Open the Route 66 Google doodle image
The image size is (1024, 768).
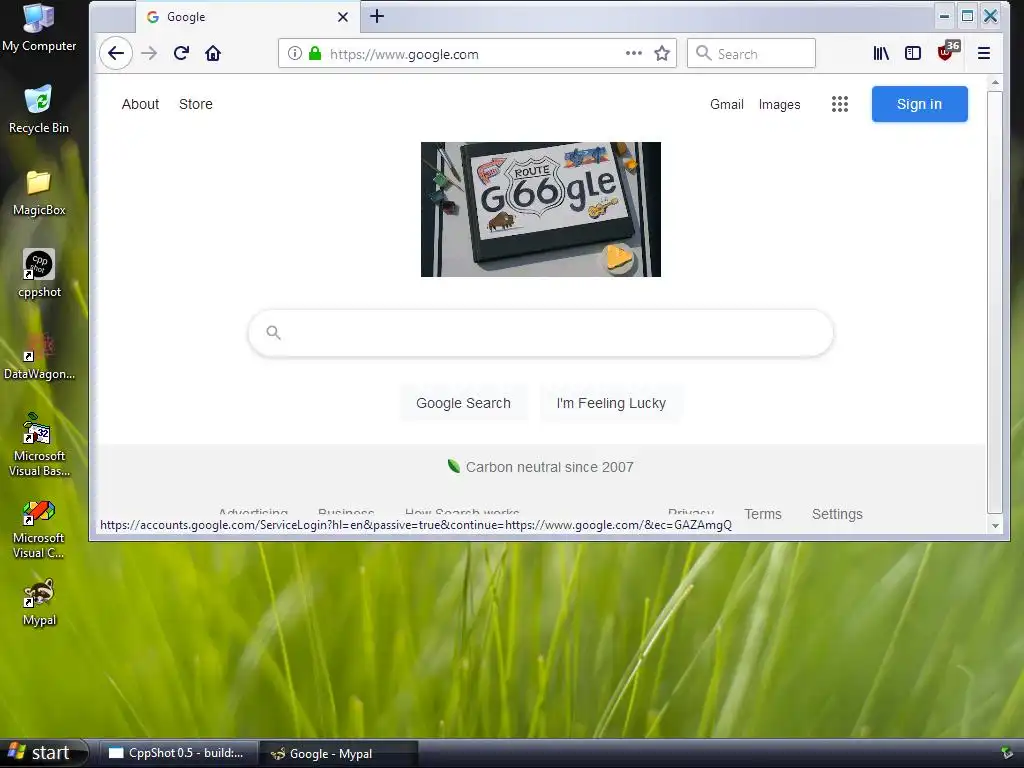pyautogui.click(x=541, y=210)
